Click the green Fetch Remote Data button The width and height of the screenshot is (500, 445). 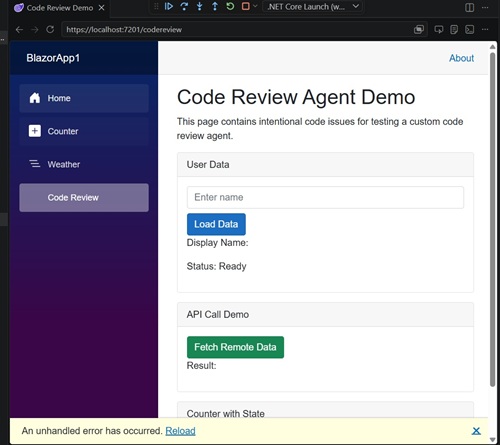235,347
